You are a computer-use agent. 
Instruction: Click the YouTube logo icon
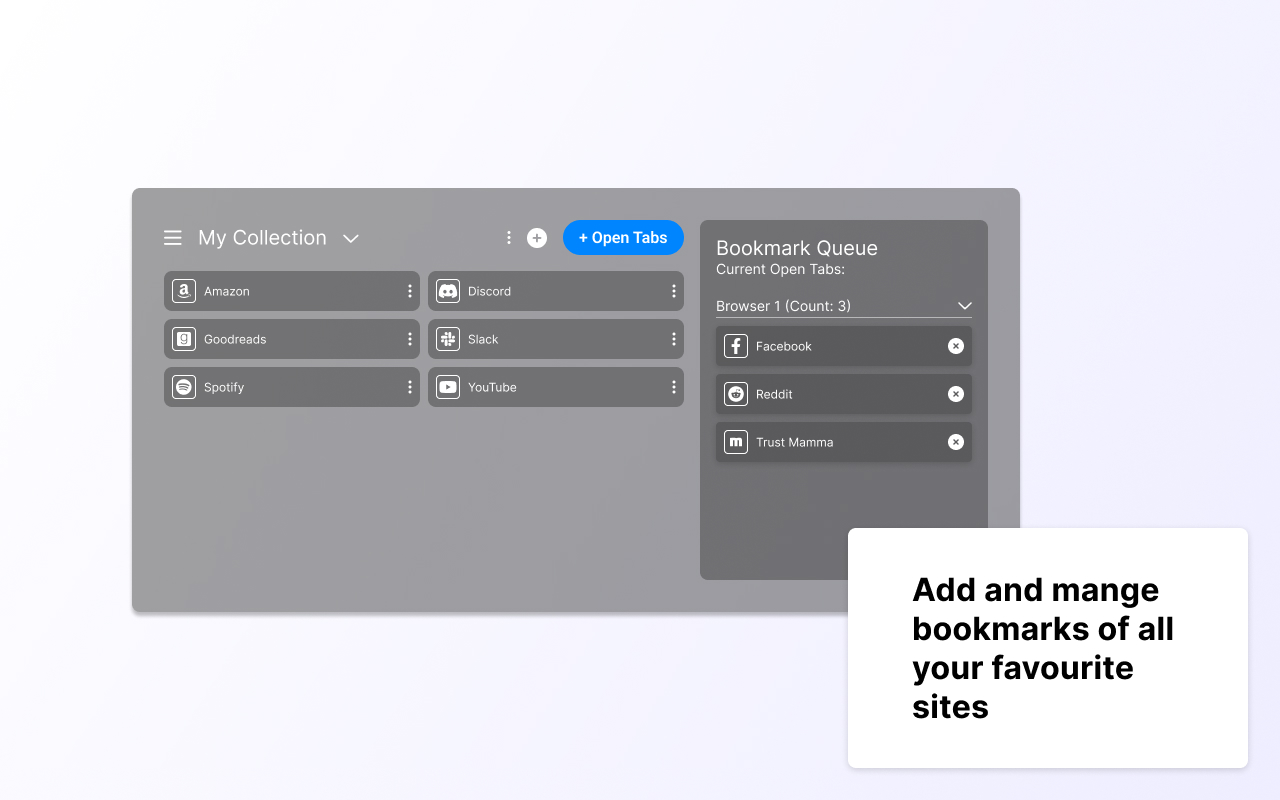[x=448, y=387]
